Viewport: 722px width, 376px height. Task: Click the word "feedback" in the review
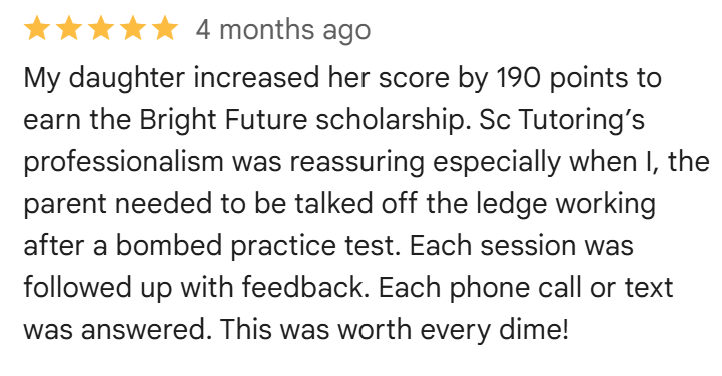303,288
